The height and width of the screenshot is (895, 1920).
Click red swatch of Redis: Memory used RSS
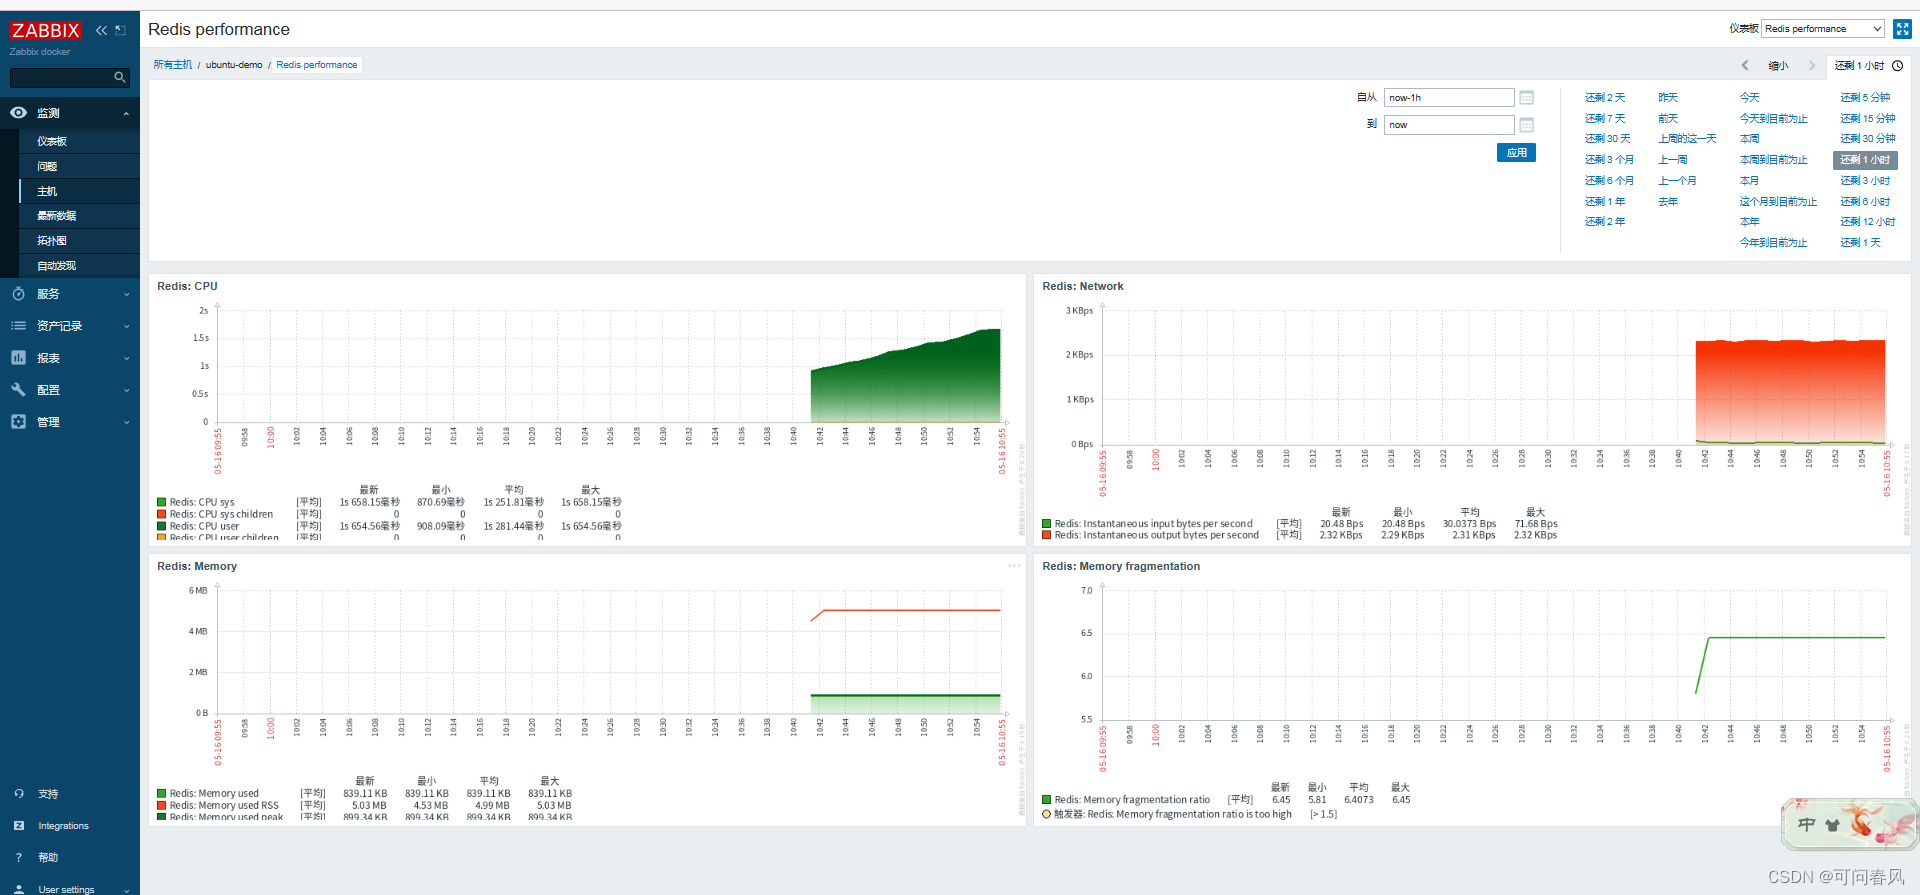[161, 805]
